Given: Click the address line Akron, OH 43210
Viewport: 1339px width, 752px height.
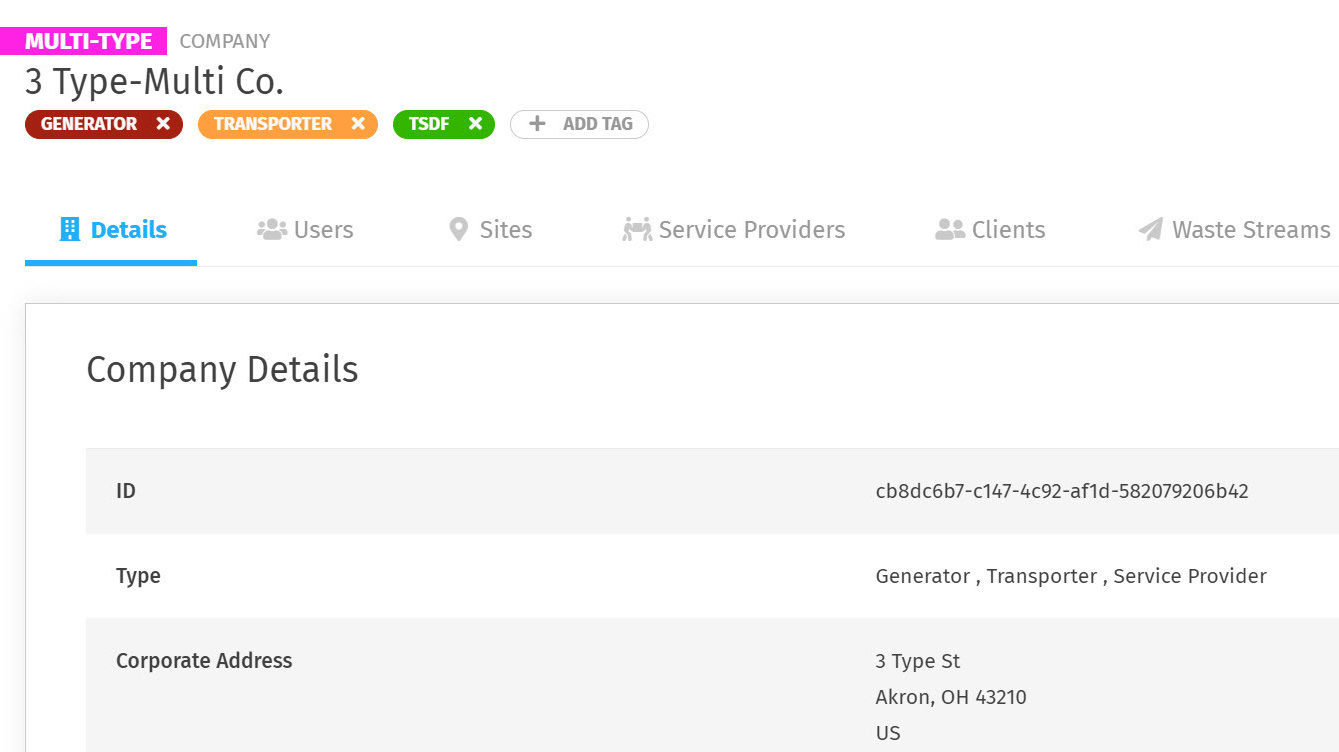Looking at the screenshot, I should tap(951, 697).
